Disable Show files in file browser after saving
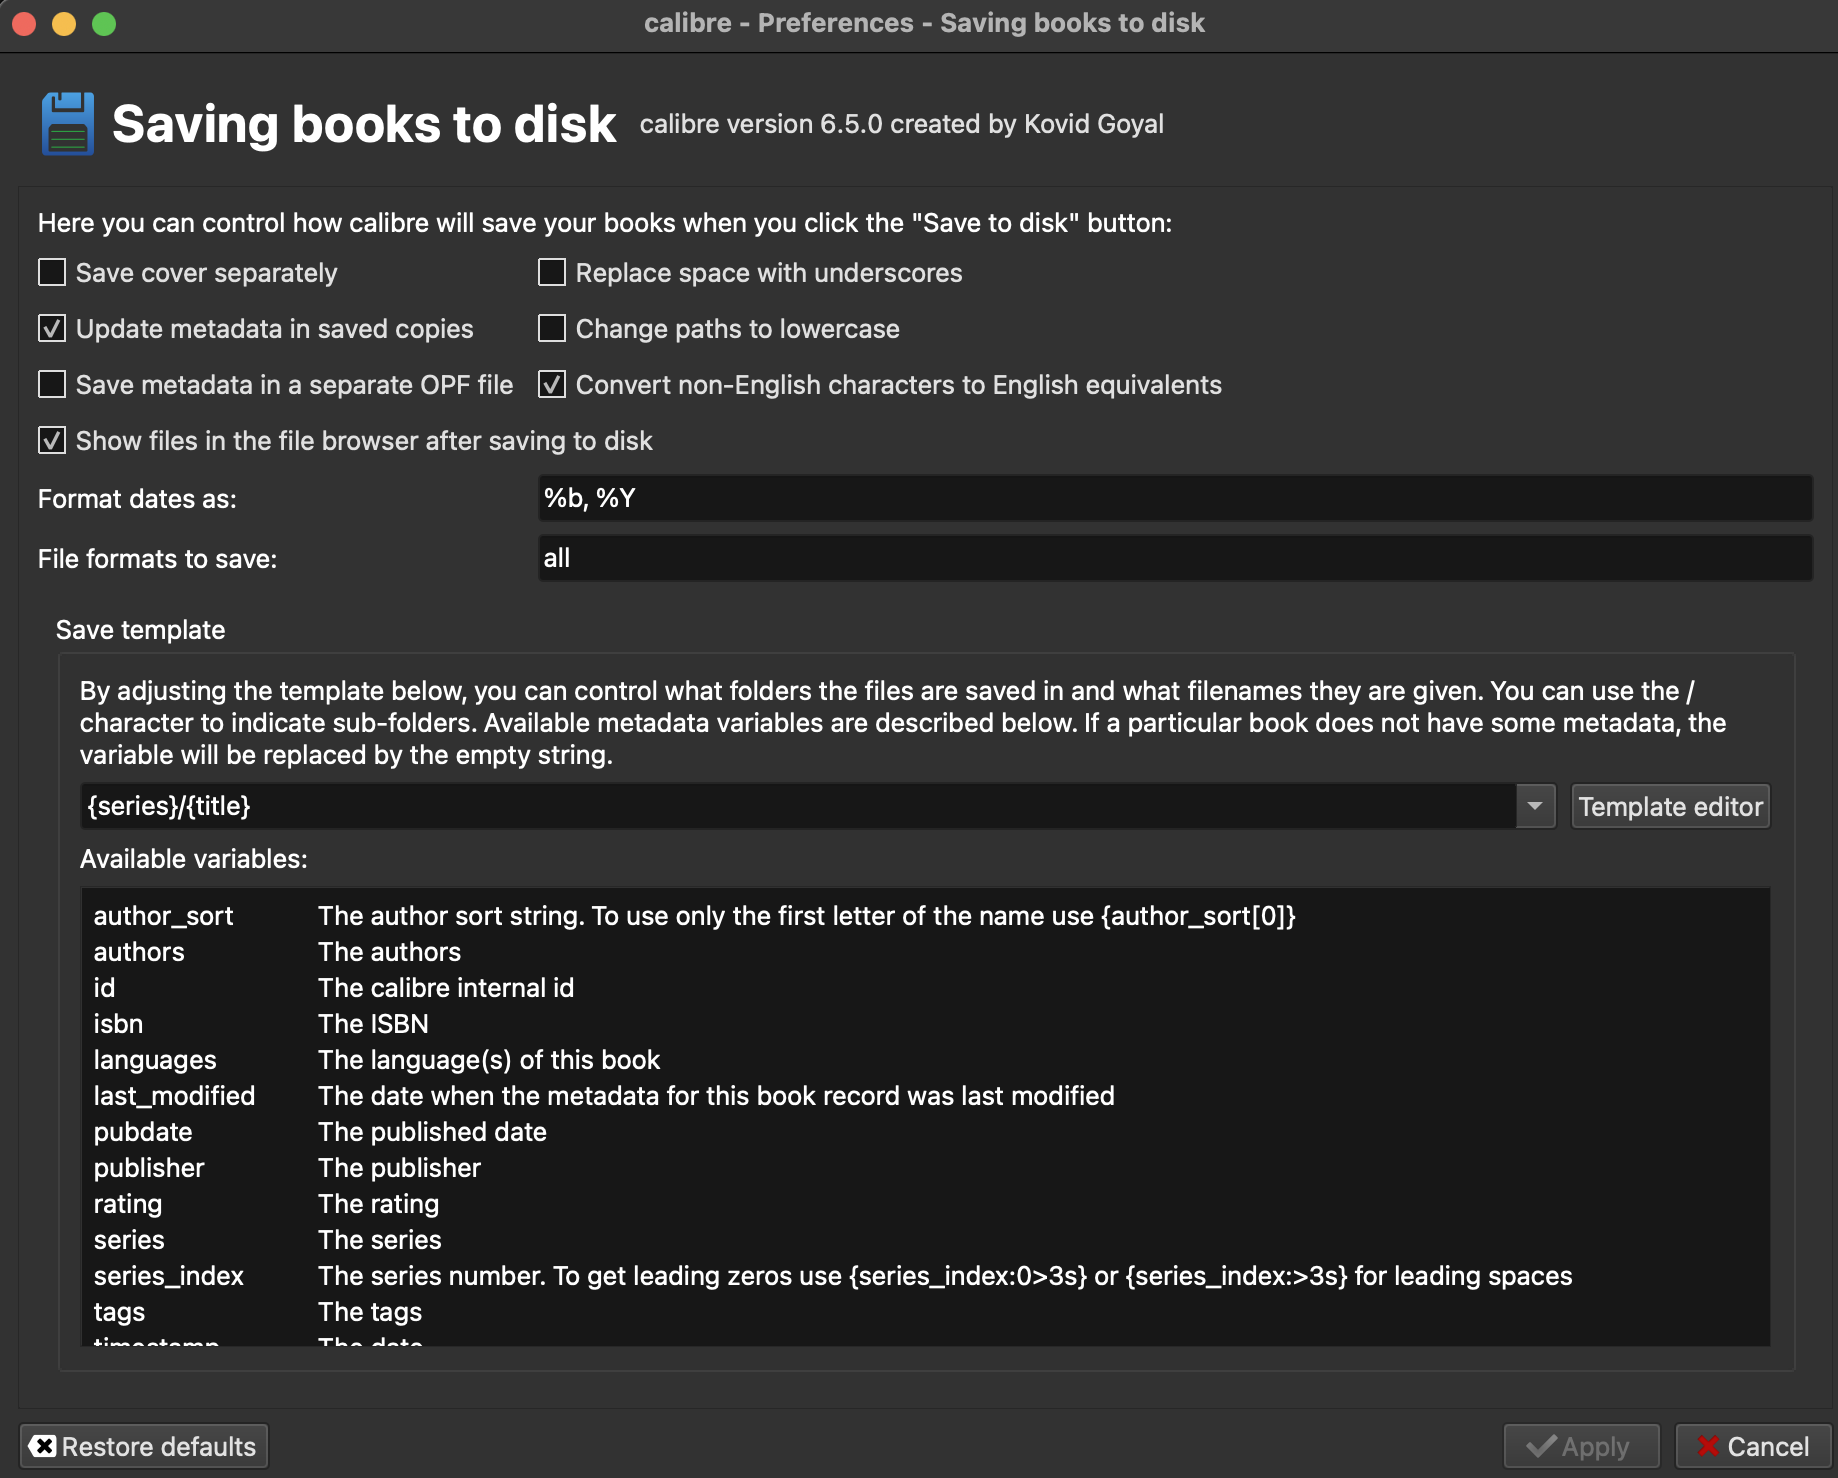 [52, 440]
